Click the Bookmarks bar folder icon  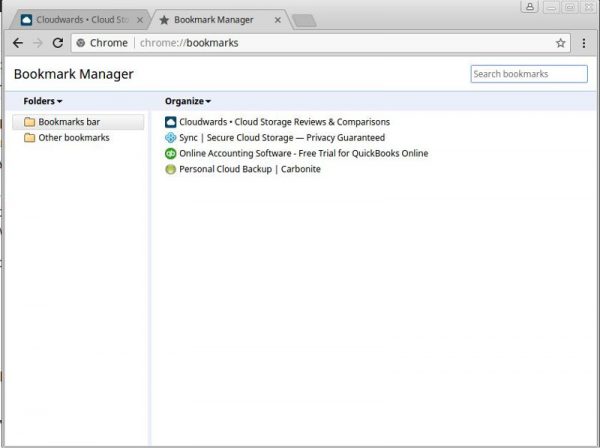(29, 122)
